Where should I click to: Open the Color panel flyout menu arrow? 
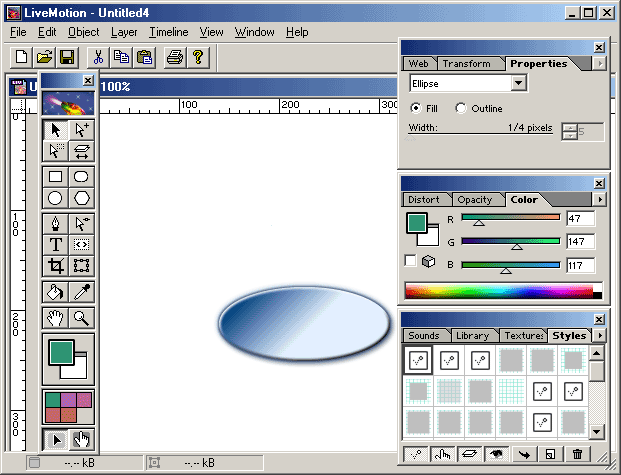(599, 200)
